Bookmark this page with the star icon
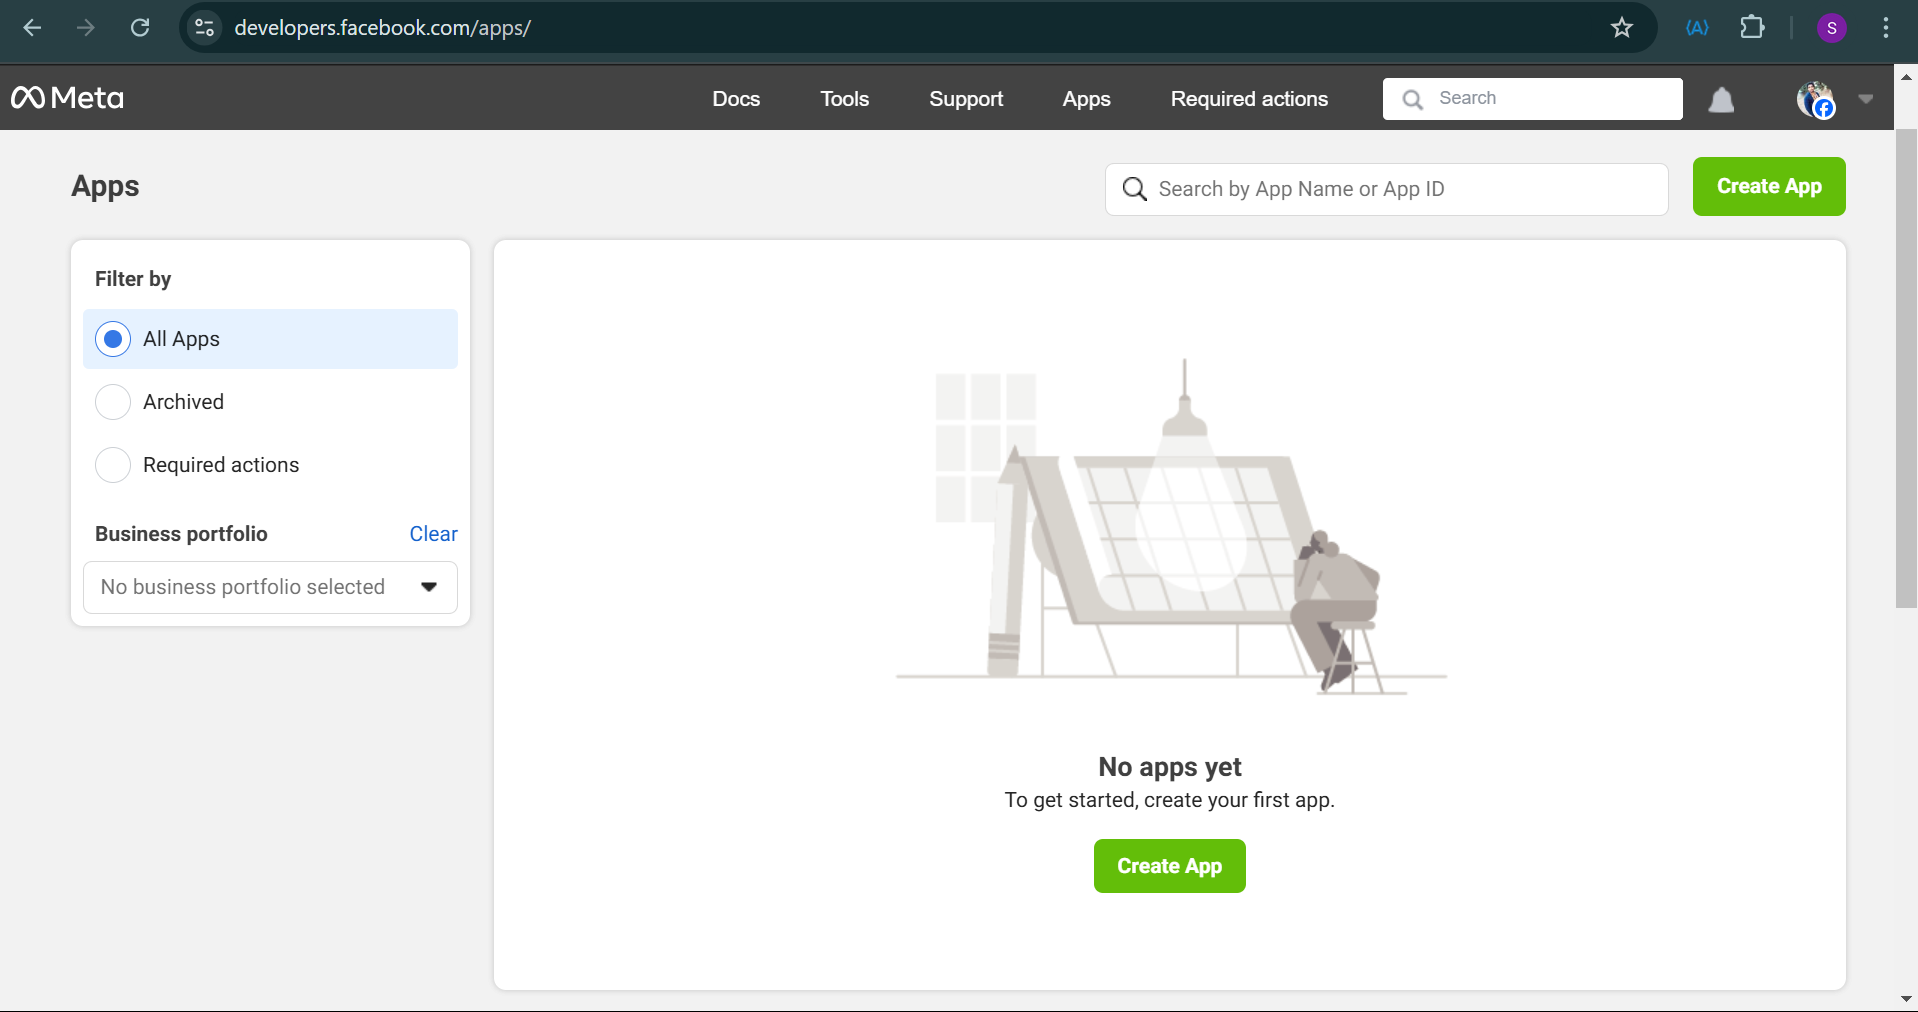The height and width of the screenshot is (1012, 1918). 1620,27
